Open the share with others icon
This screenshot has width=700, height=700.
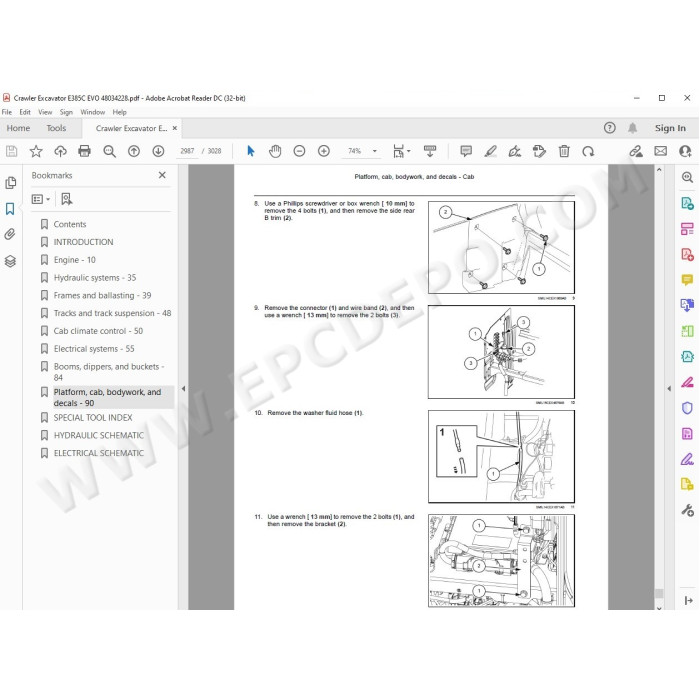click(685, 151)
